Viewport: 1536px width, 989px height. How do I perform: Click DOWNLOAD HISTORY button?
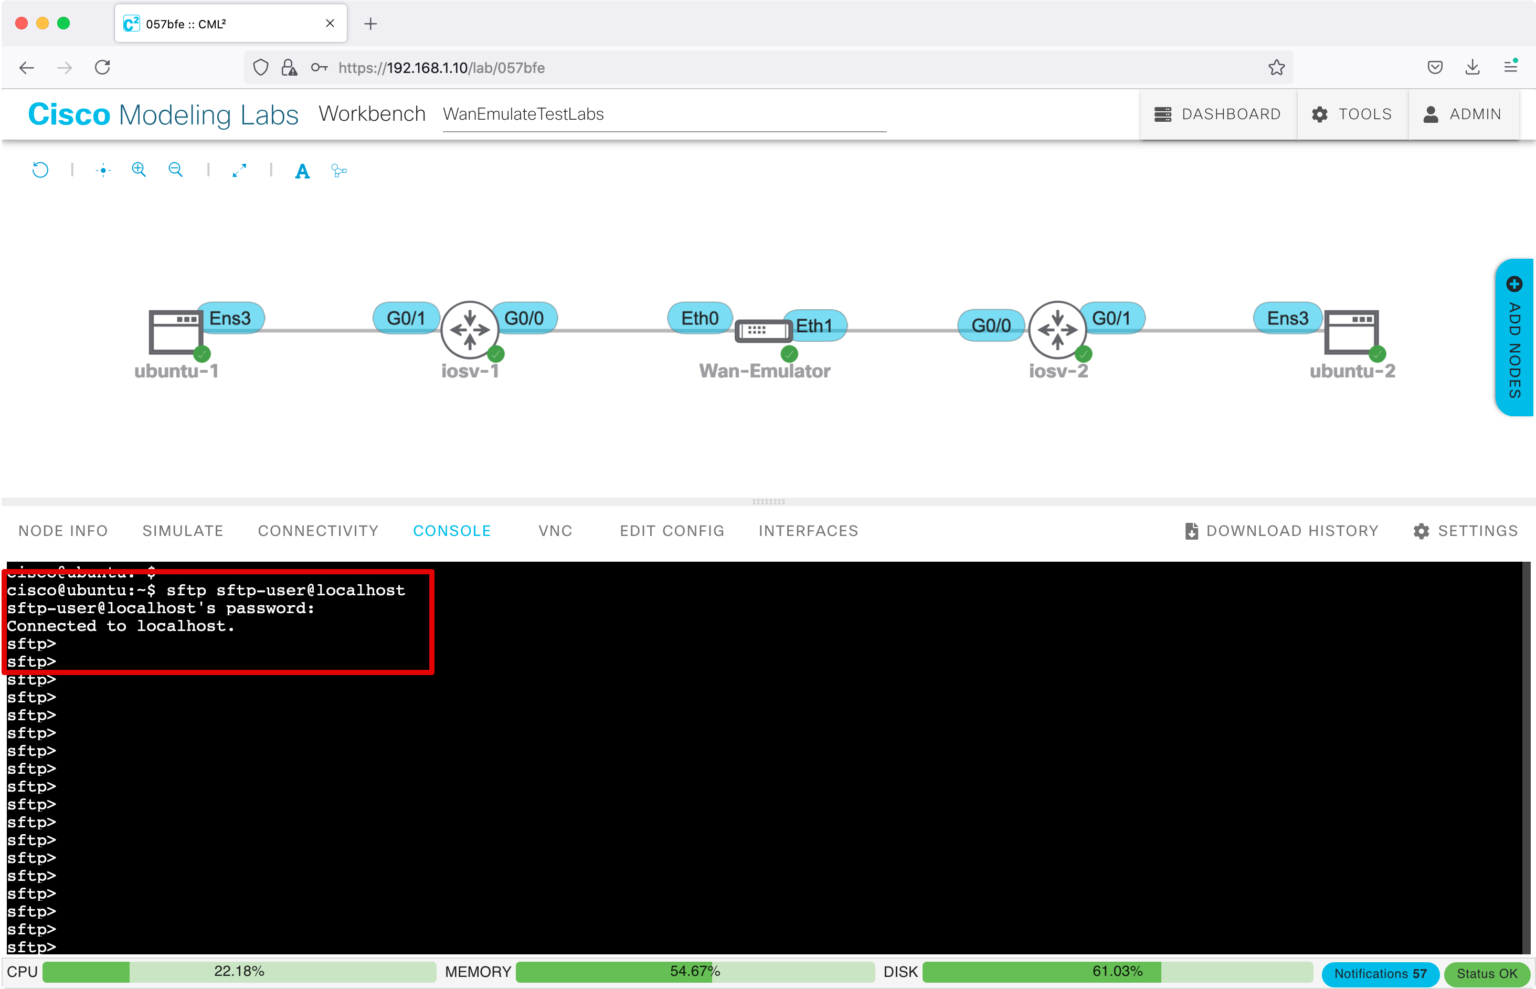1281,531
